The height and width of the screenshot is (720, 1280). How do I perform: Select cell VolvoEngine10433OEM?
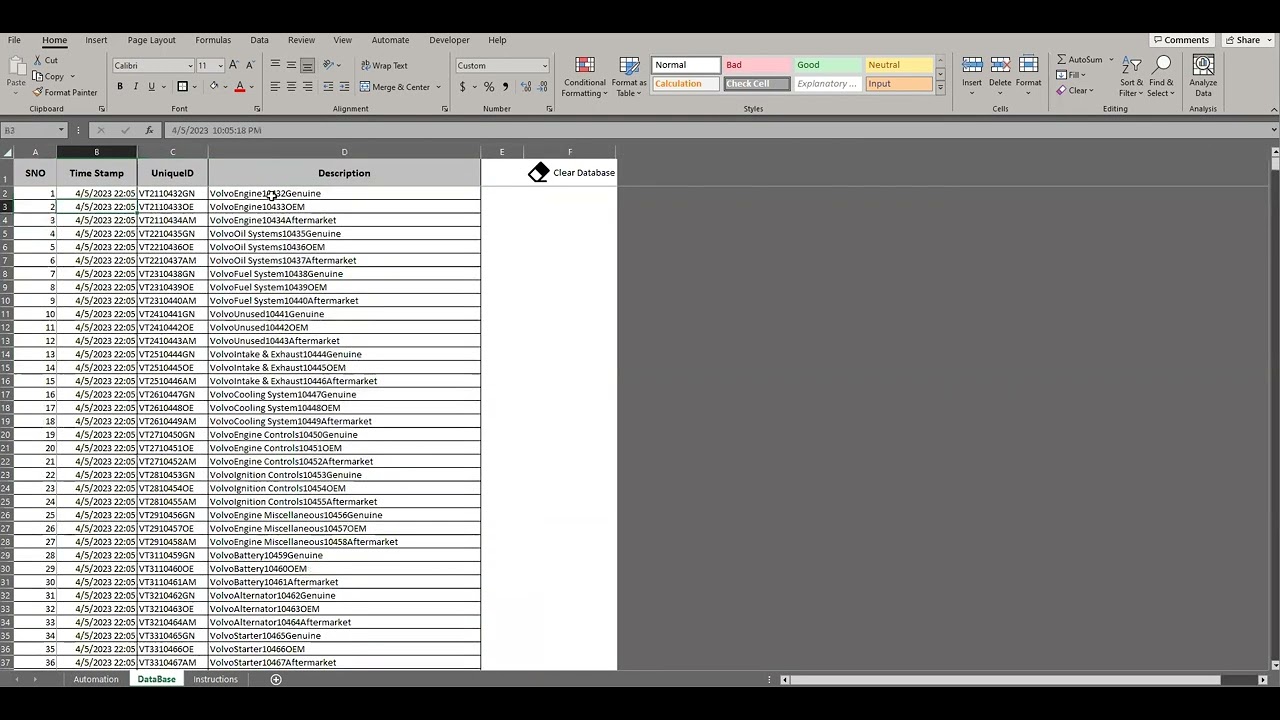tap(344, 207)
